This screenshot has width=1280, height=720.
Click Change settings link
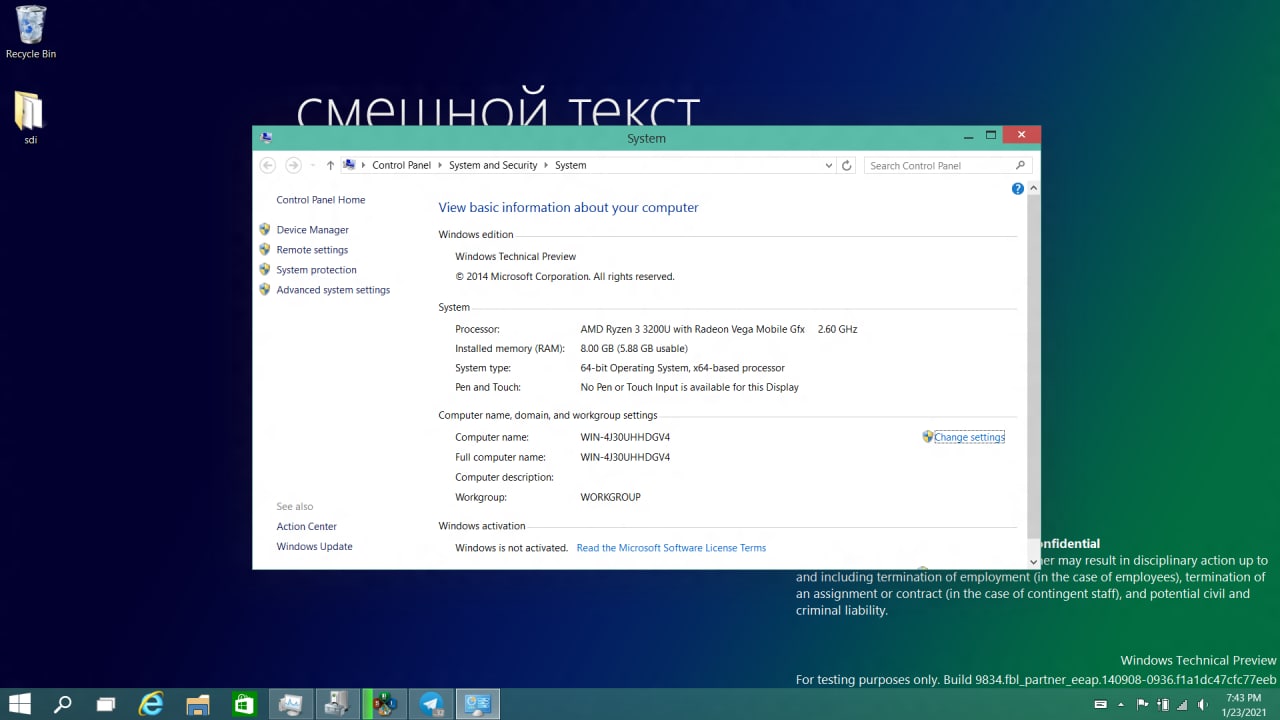click(x=969, y=437)
